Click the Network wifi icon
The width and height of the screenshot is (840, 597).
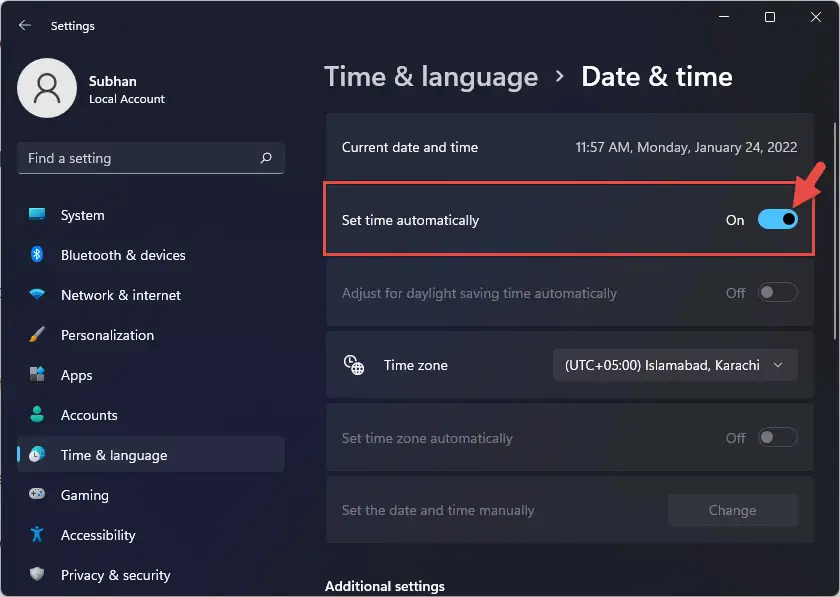(37, 294)
